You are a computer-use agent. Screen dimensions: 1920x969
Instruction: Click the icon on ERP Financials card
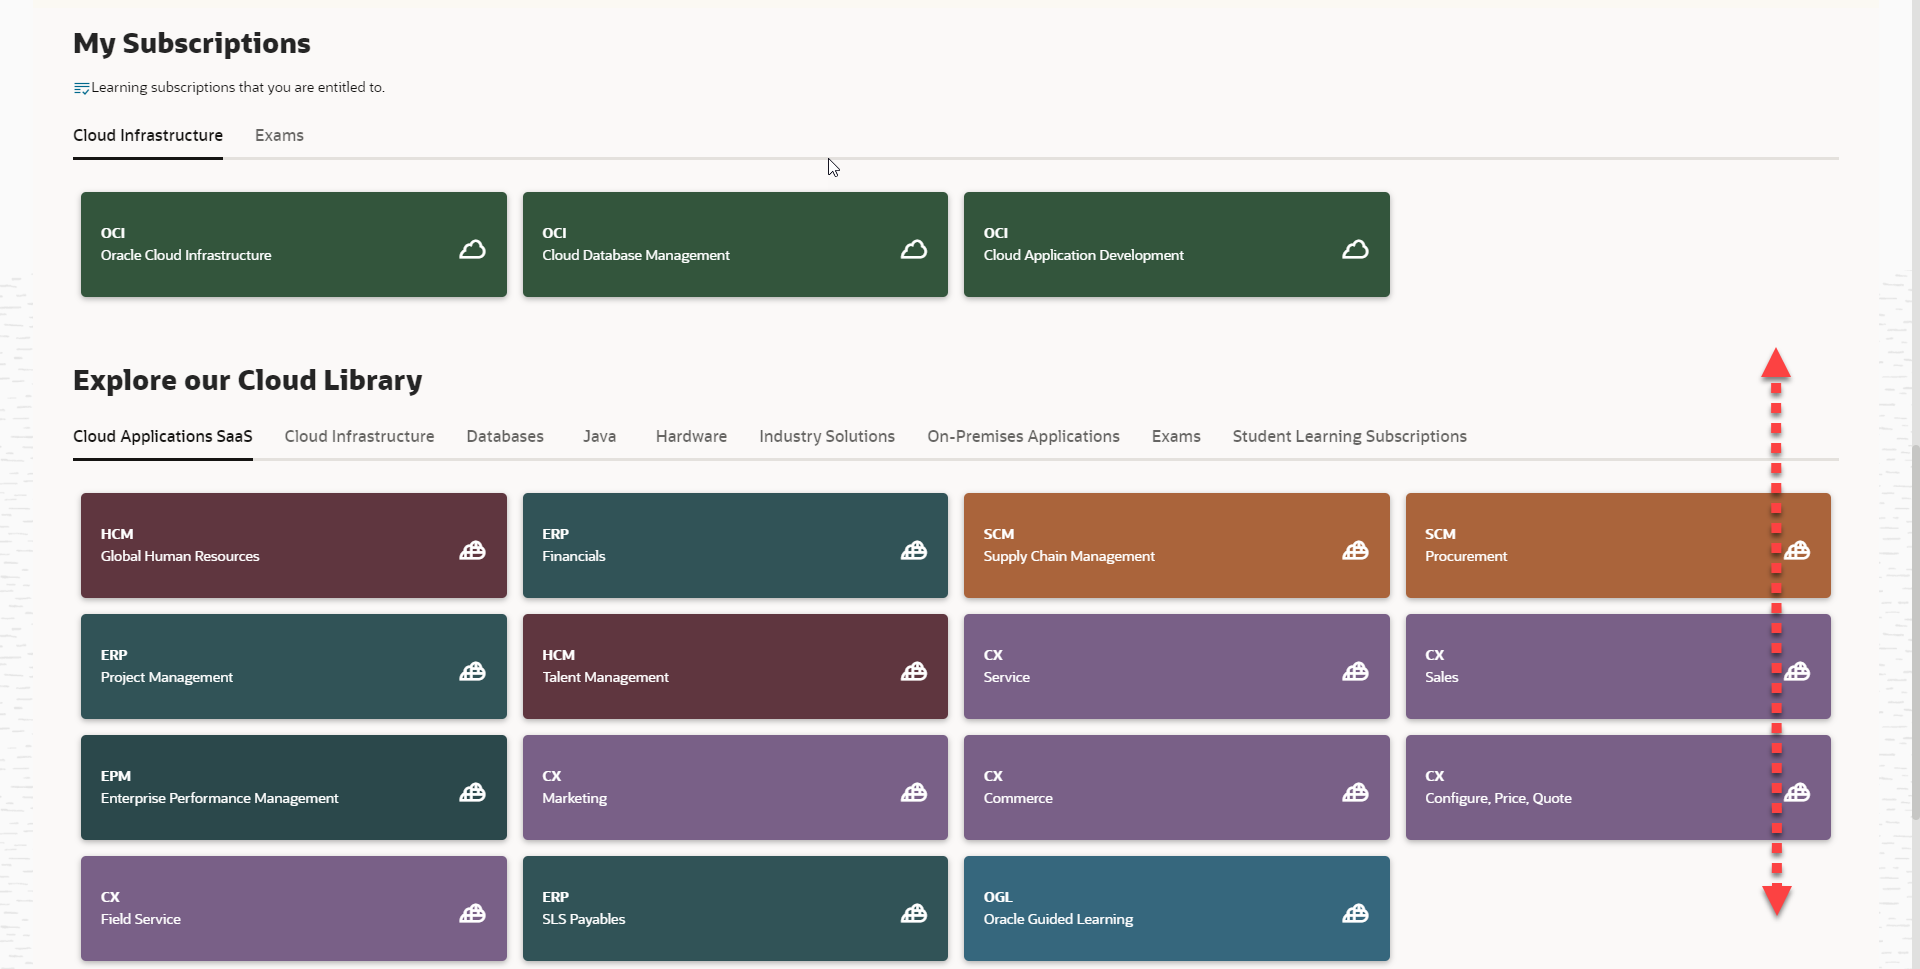click(914, 550)
